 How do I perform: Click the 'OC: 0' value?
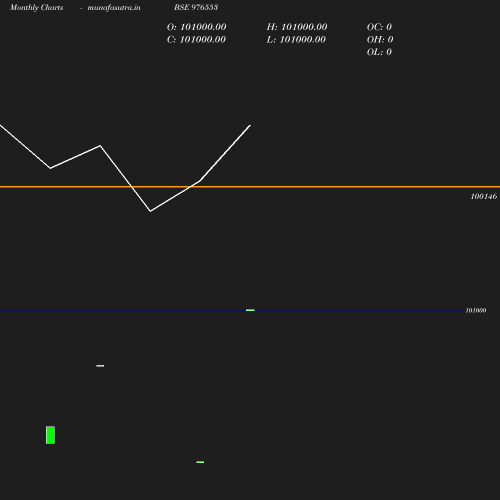coord(379,27)
